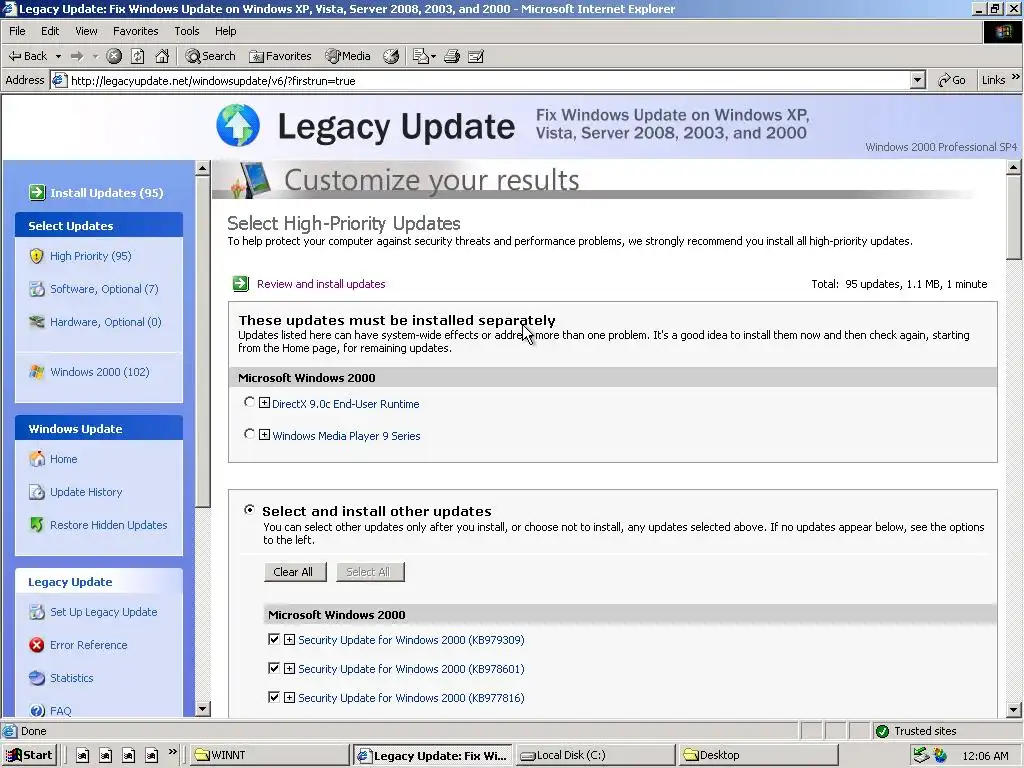The width and height of the screenshot is (1024, 768).
Task: Expand Security Update KB977816 details
Action: tap(289, 697)
